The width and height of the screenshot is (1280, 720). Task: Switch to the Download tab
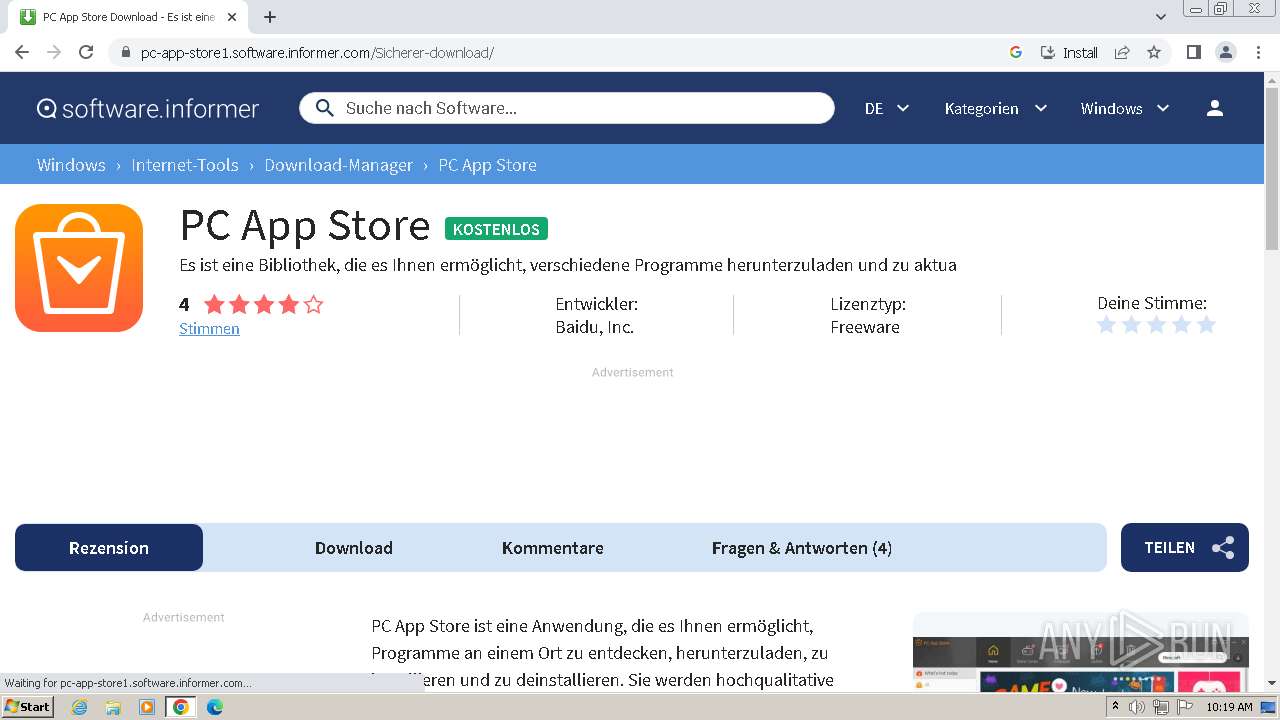354,547
